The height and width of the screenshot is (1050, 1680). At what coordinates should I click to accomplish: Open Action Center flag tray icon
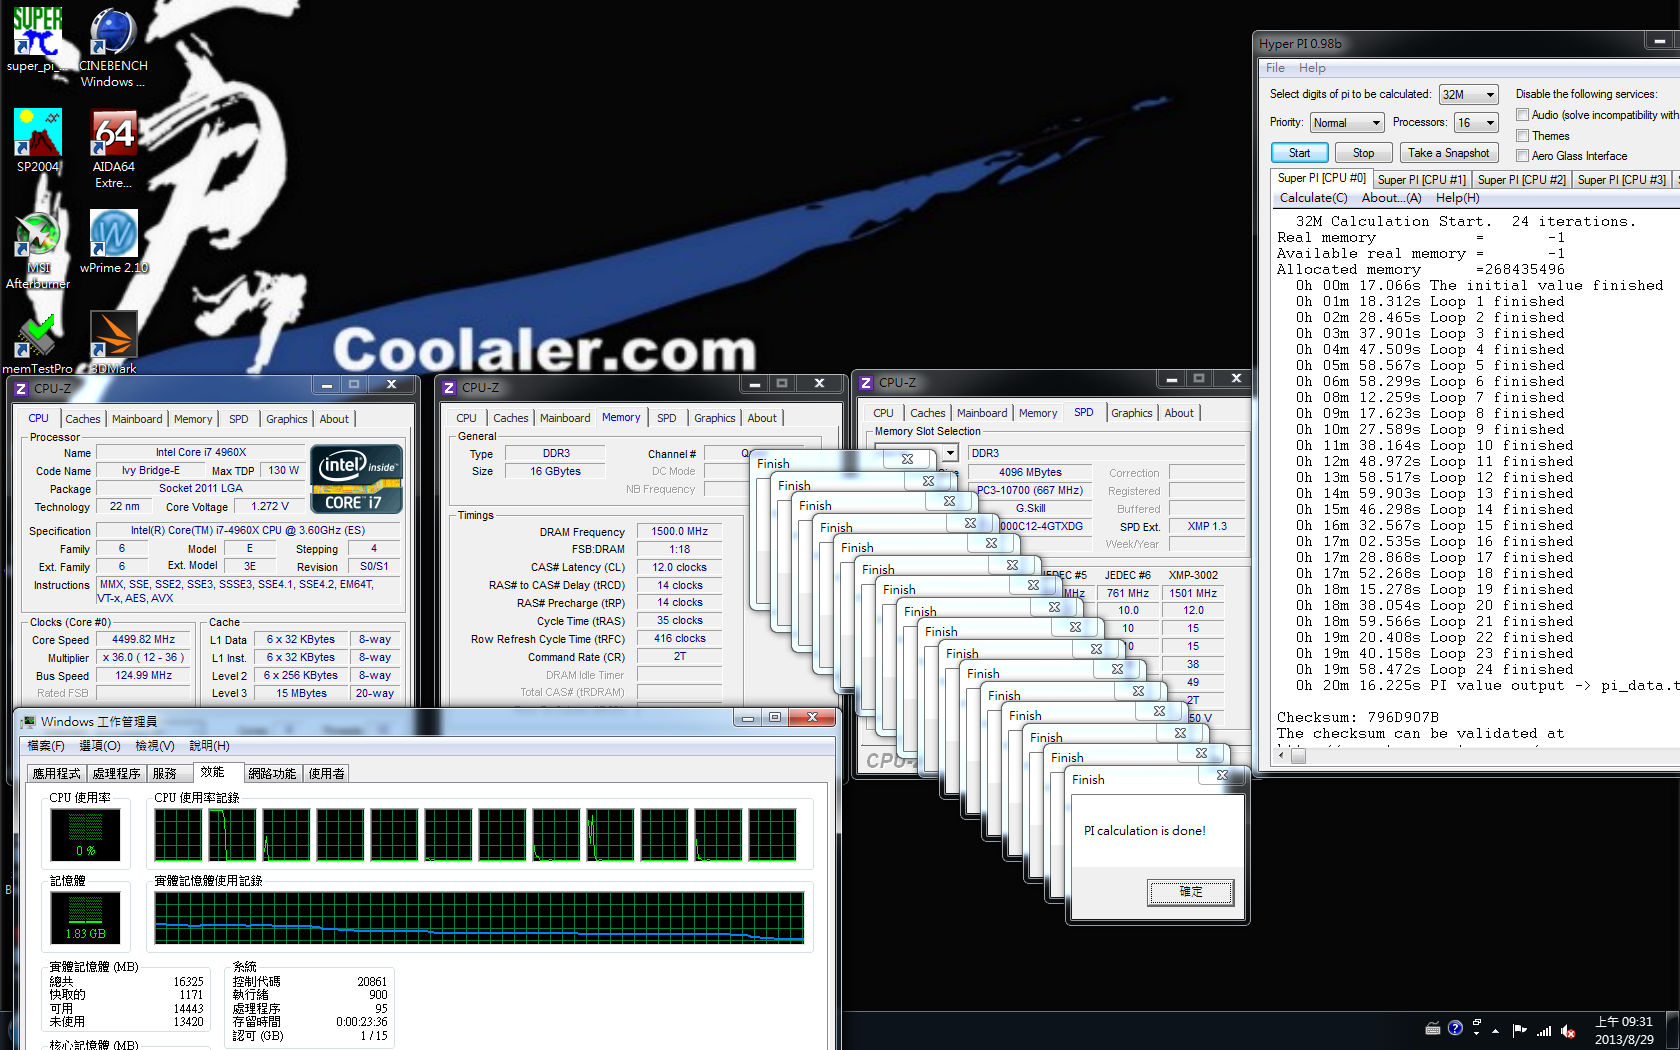tap(1519, 1030)
